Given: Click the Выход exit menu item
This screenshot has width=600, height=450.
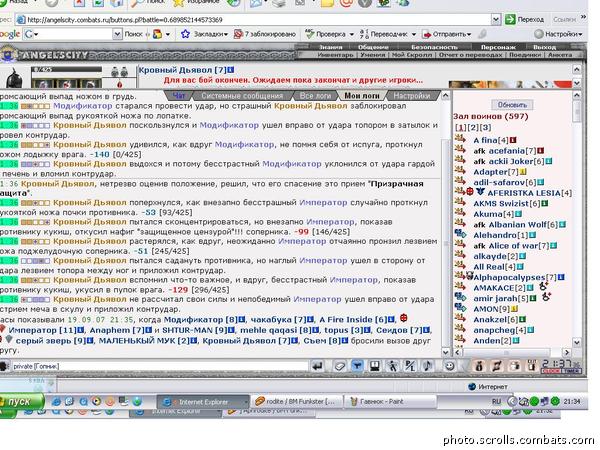Looking at the screenshot, I should click(x=544, y=47).
